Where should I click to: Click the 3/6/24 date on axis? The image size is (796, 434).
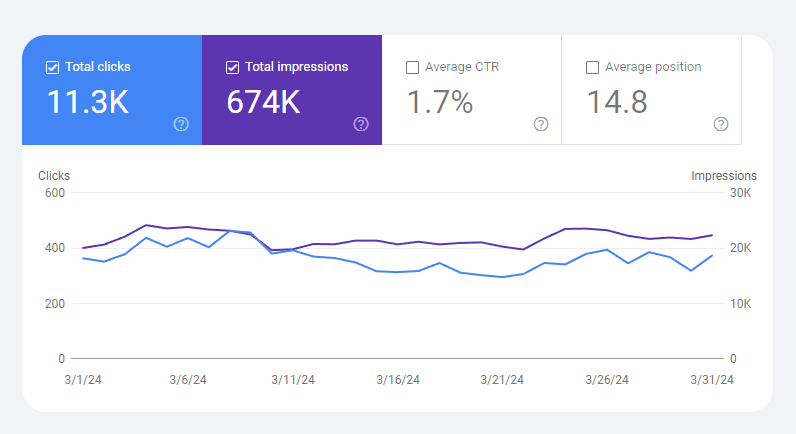pyautogui.click(x=188, y=380)
